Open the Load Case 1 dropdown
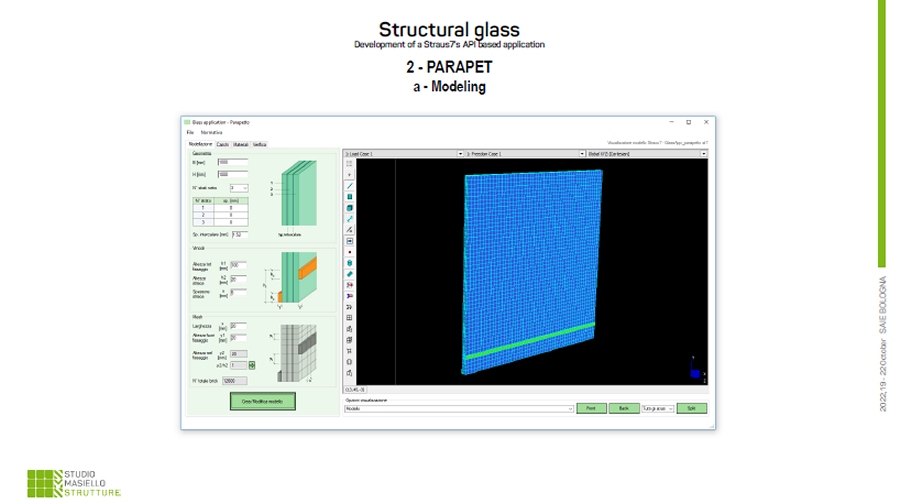The width and height of the screenshot is (900, 504). click(x=459, y=155)
